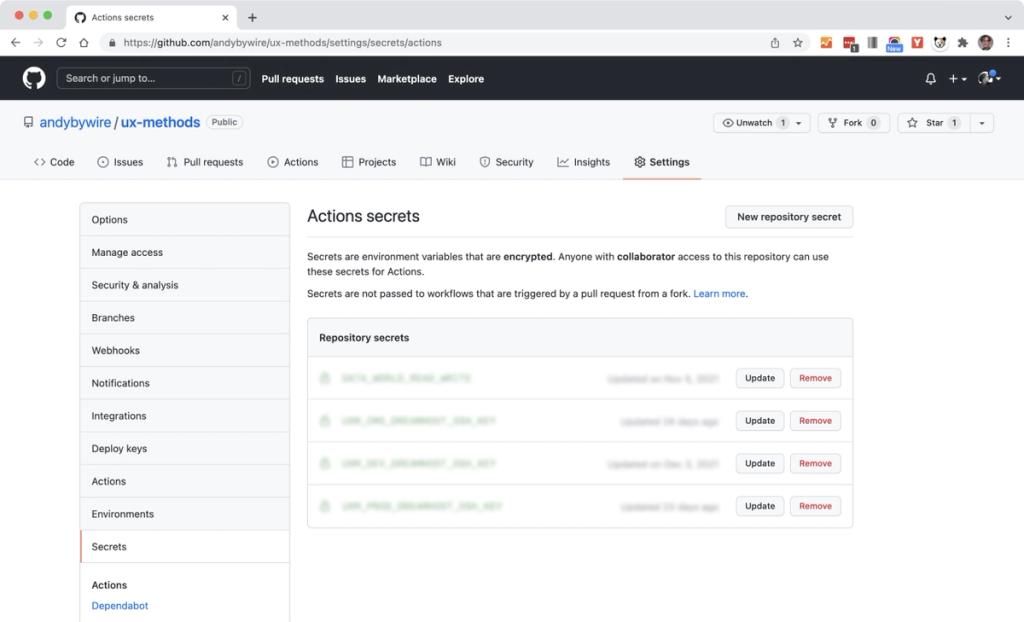Screen dimensions: 1024x622
Task: Open a new browser tab with plus
Action: pyautogui.click(x=252, y=18)
